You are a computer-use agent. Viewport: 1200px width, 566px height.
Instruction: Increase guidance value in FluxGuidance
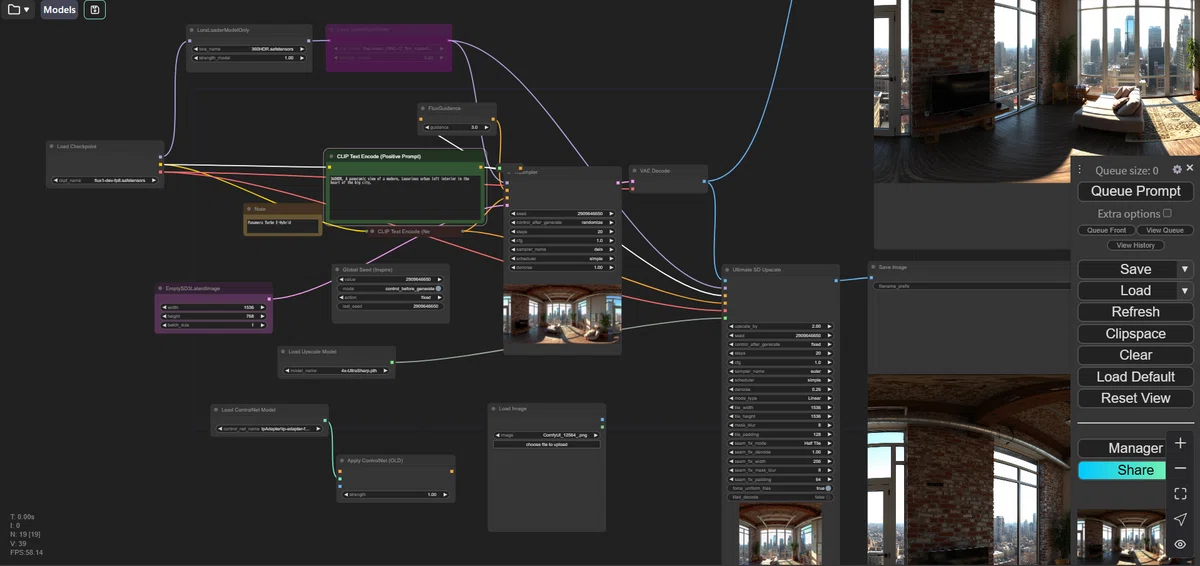click(x=488, y=127)
